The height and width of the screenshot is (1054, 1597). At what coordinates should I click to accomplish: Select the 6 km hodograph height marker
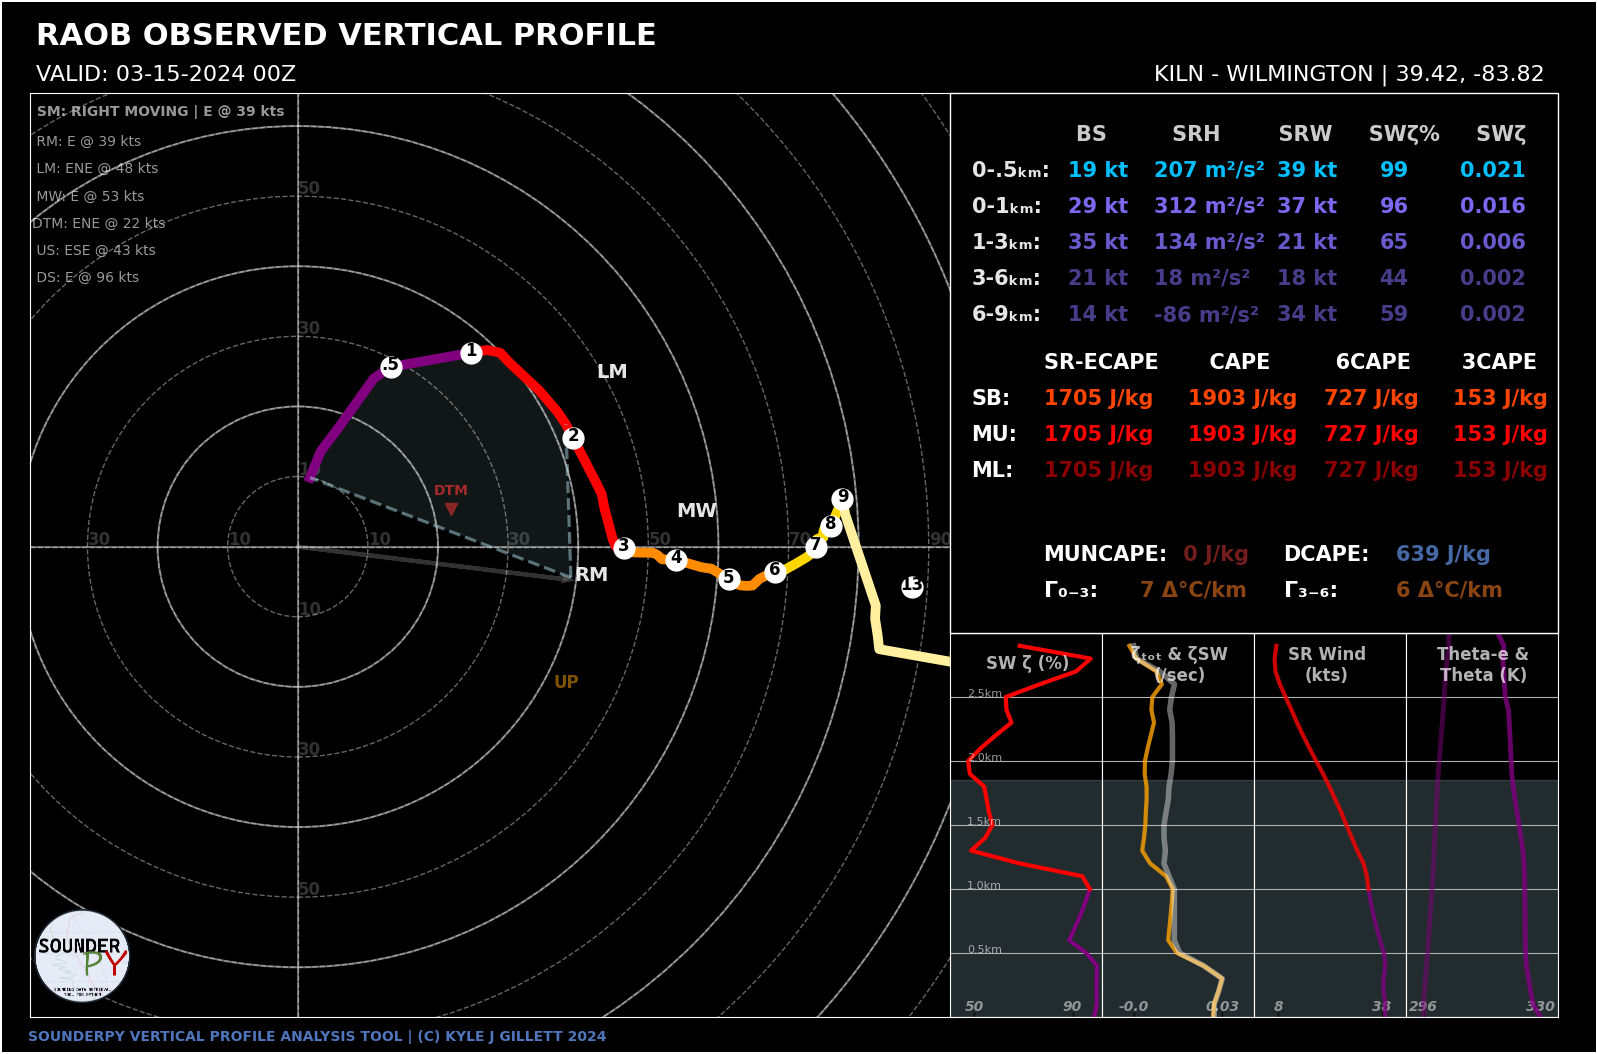click(x=775, y=571)
